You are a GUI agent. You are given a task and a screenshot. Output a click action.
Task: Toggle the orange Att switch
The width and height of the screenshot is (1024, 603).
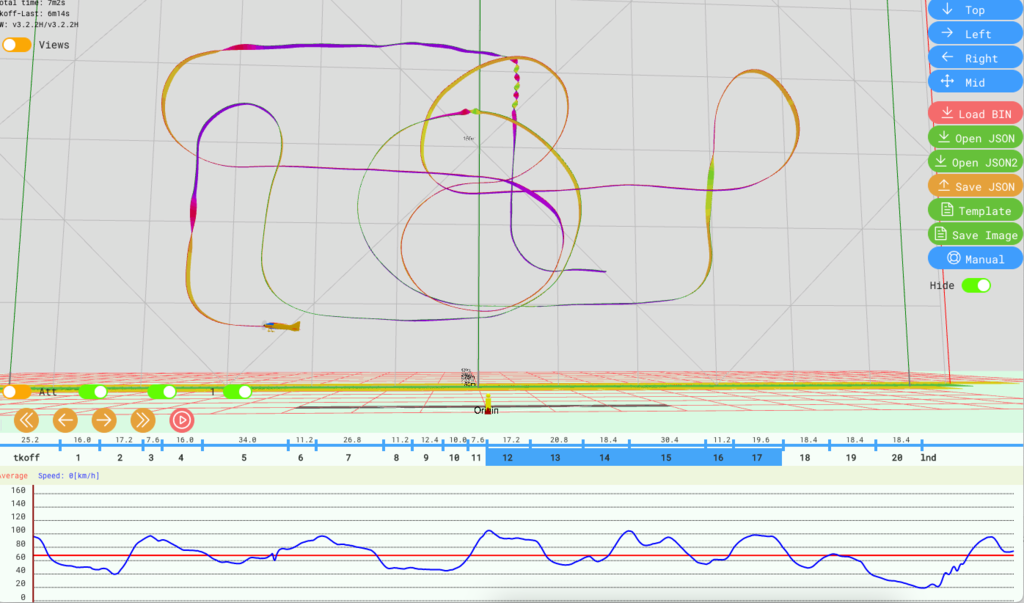coord(16,392)
